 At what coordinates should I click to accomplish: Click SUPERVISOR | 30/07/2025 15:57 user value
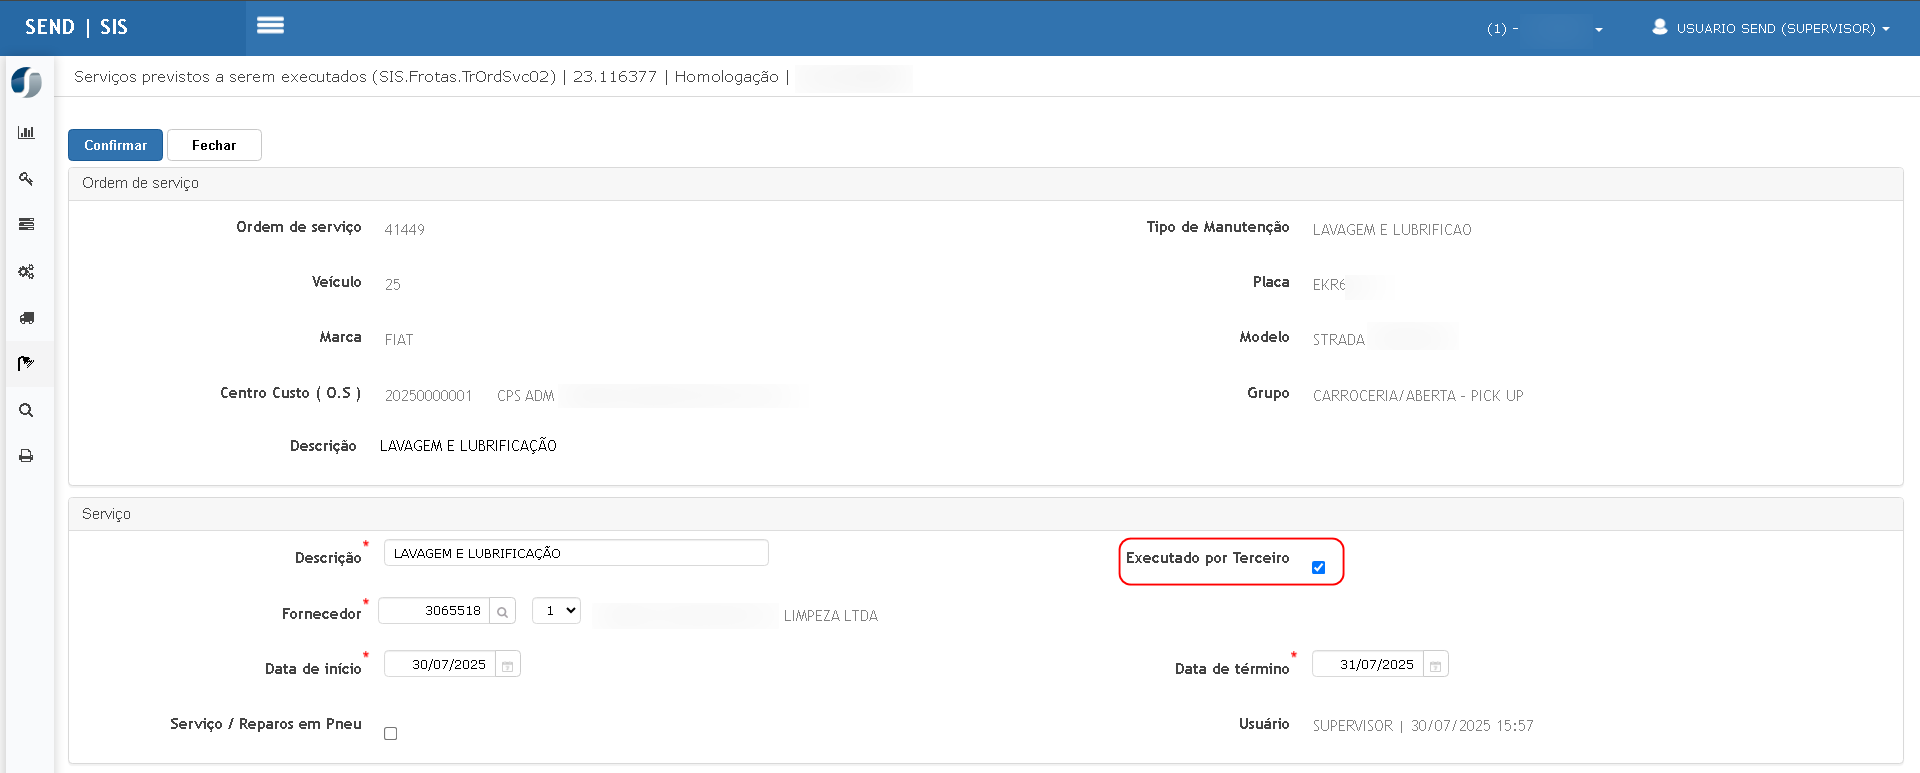click(x=1423, y=726)
